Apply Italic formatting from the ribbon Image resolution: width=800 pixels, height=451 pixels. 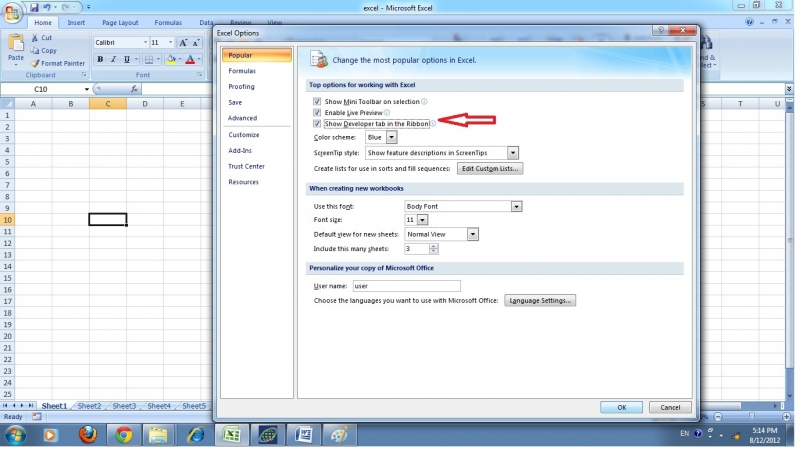point(113,60)
